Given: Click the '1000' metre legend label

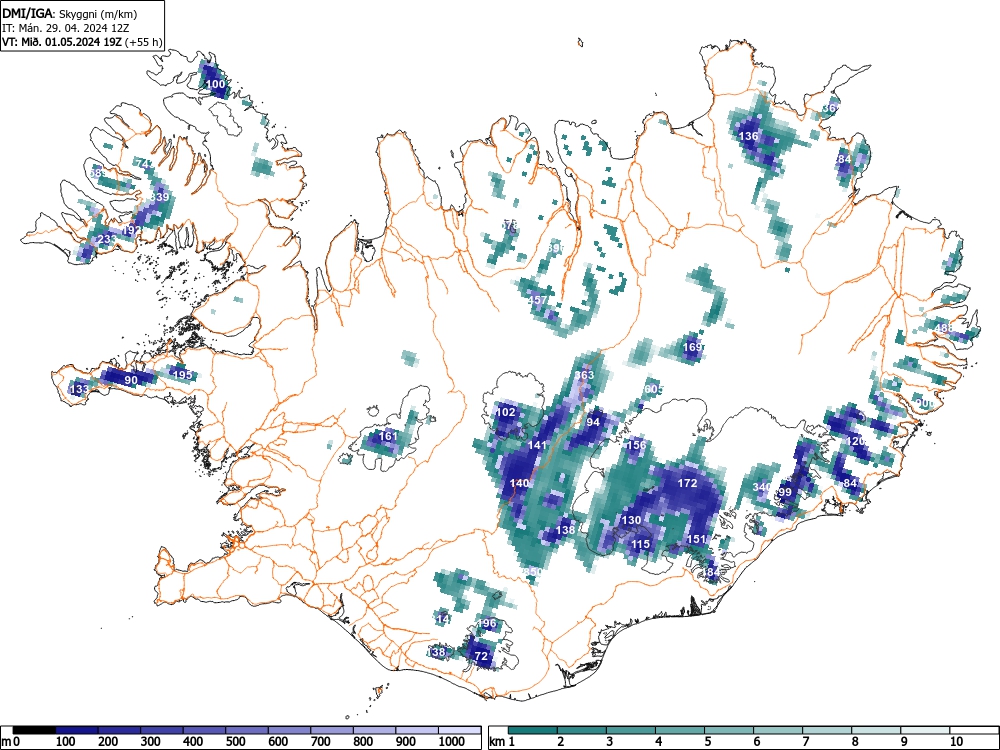Looking at the screenshot, I should point(452,741).
